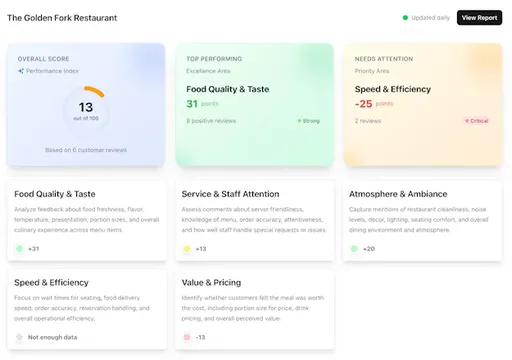
Task: Open the Needs Attention card
Action: pos(423,104)
